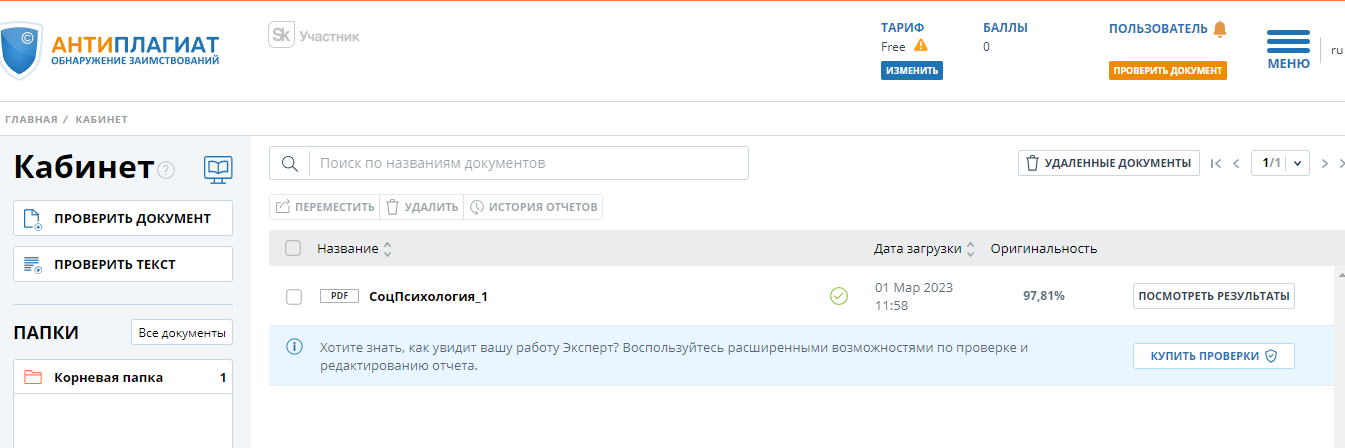The width and height of the screenshot is (1345, 448).
Task: Go to ГЛАВНАЯ breadcrumb
Action: (x=31, y=120)
